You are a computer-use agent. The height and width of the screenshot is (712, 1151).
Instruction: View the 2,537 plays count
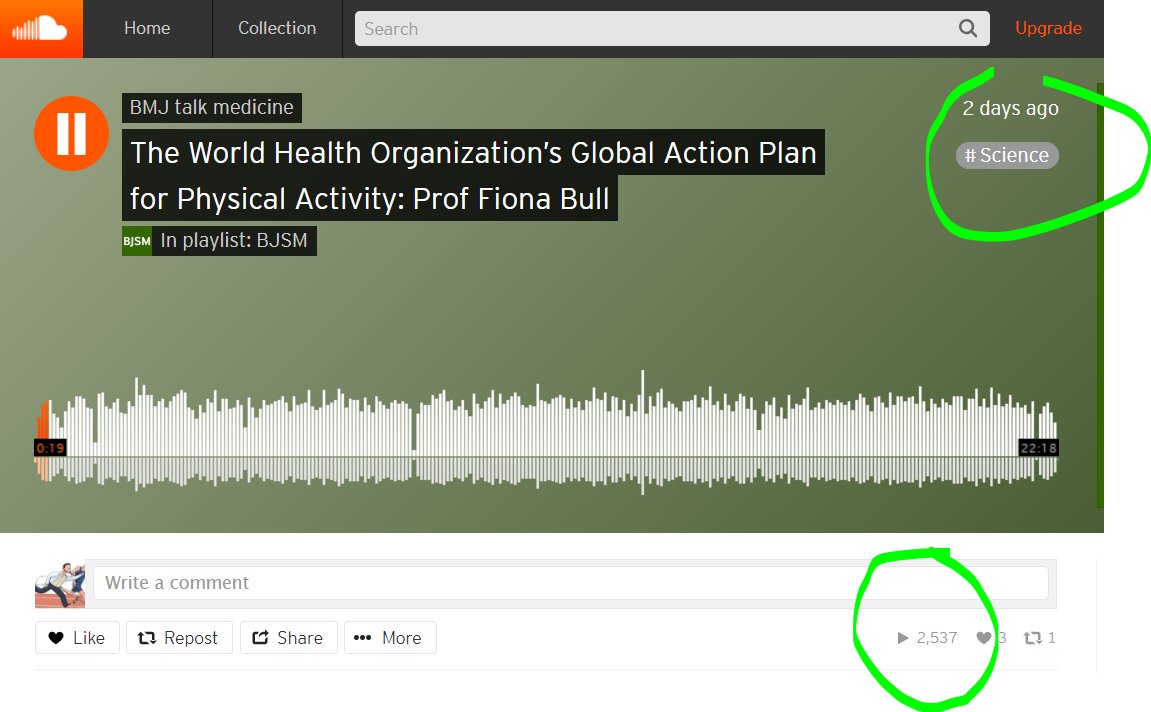pyautogui.click(x=927, y=638)
